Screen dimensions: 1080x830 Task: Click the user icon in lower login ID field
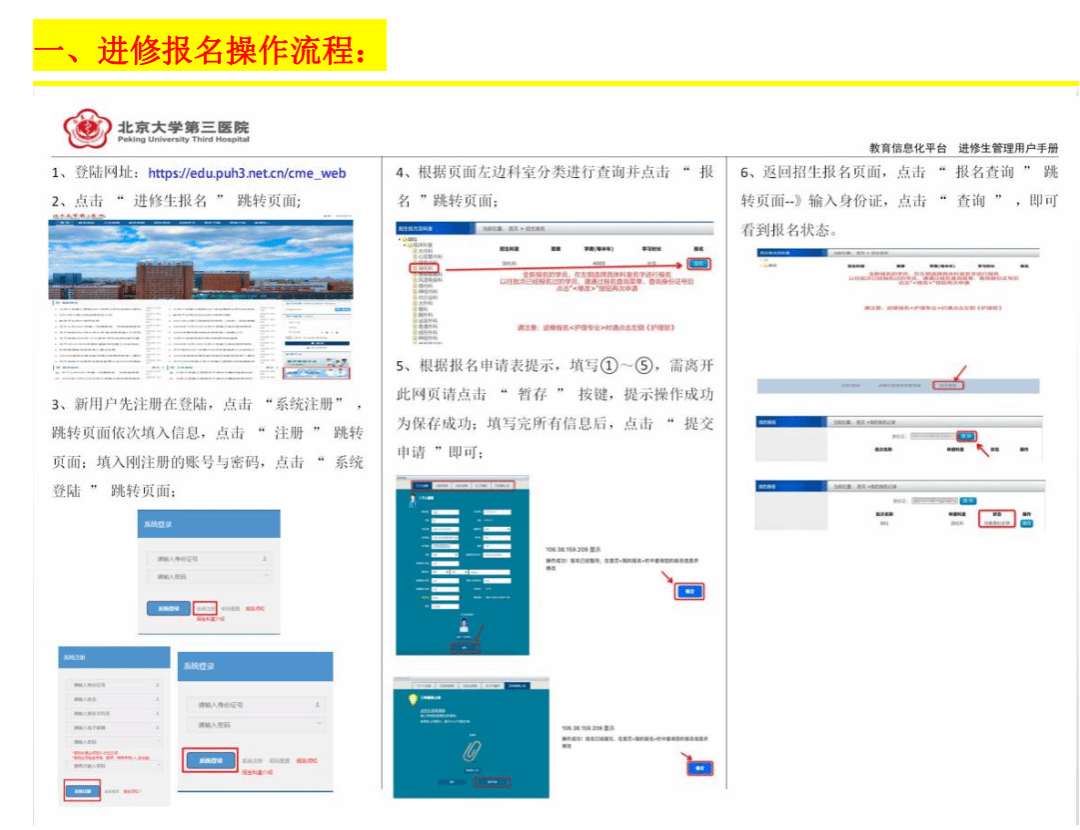click(x=318, y=705)
